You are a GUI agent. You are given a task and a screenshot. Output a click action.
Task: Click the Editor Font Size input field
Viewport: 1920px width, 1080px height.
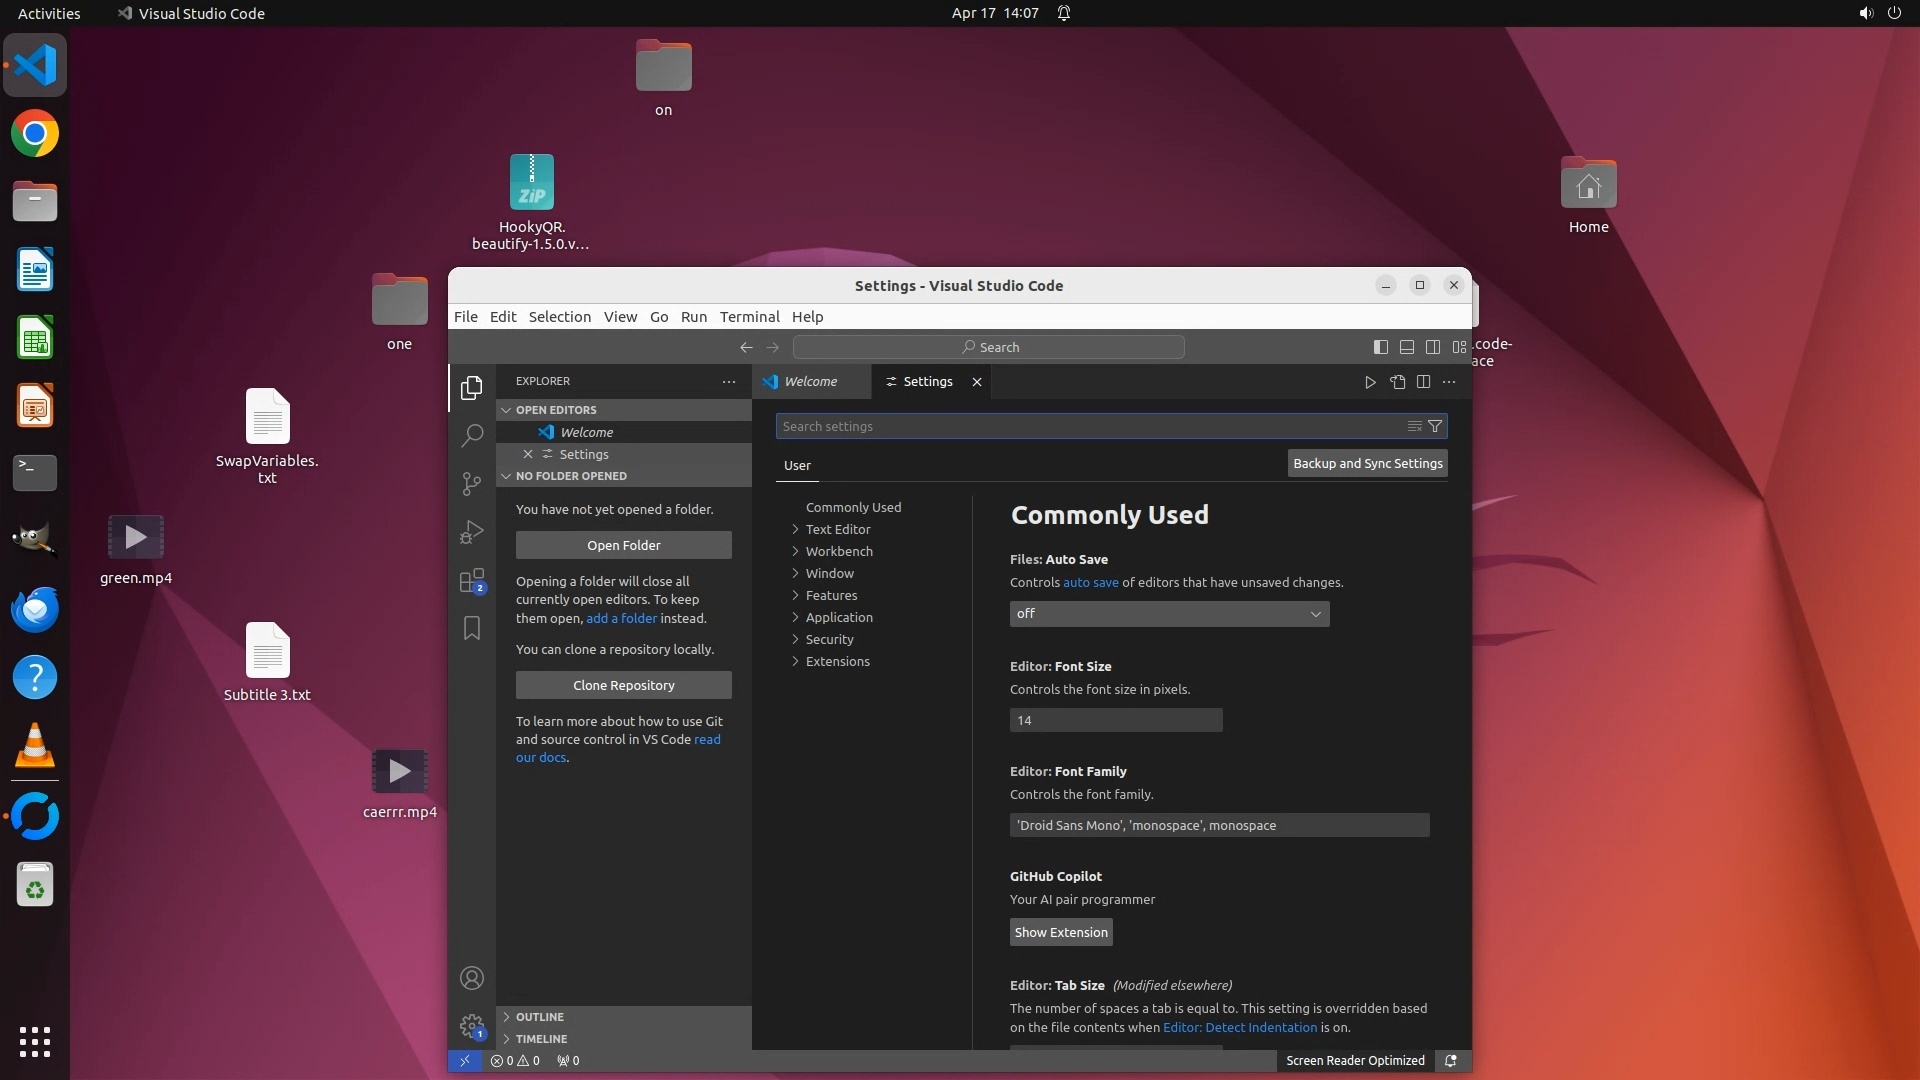tap(1115, 720)
